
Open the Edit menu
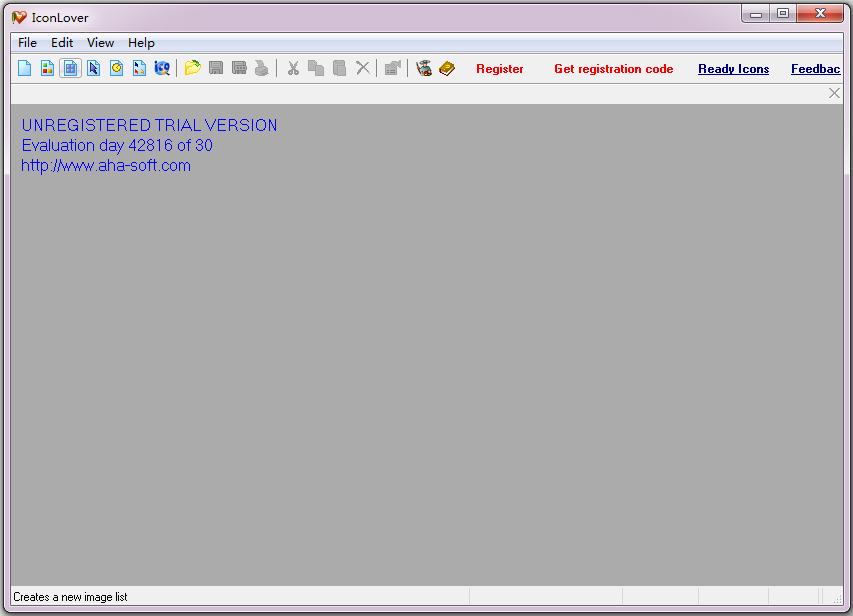(62, 43)
